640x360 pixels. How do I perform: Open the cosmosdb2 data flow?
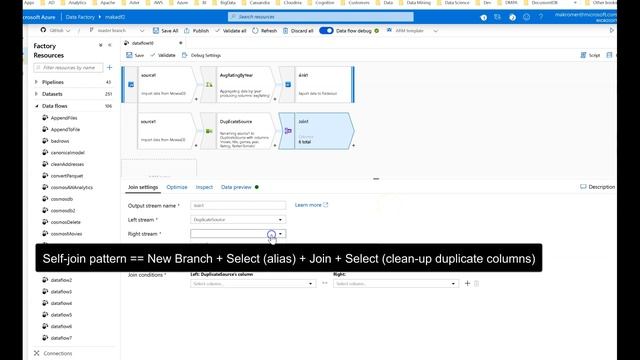click(63, 211)
